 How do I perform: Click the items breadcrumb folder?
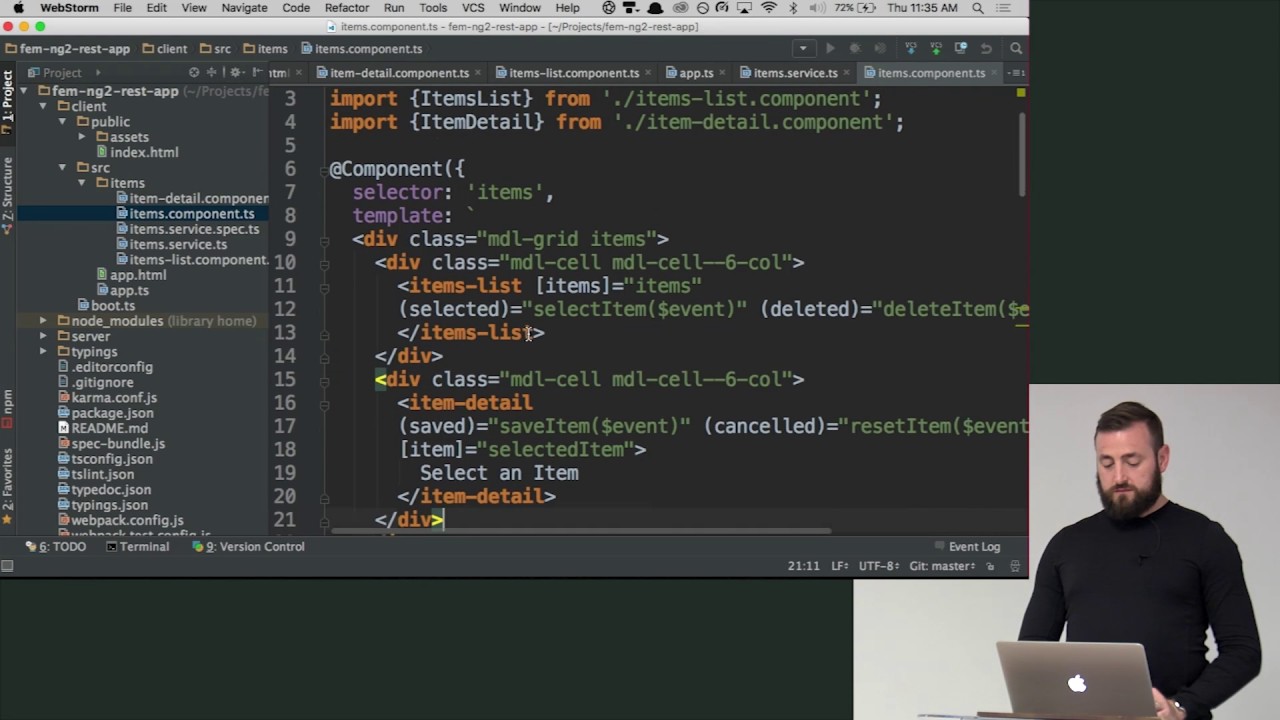[x=265, y=48]
